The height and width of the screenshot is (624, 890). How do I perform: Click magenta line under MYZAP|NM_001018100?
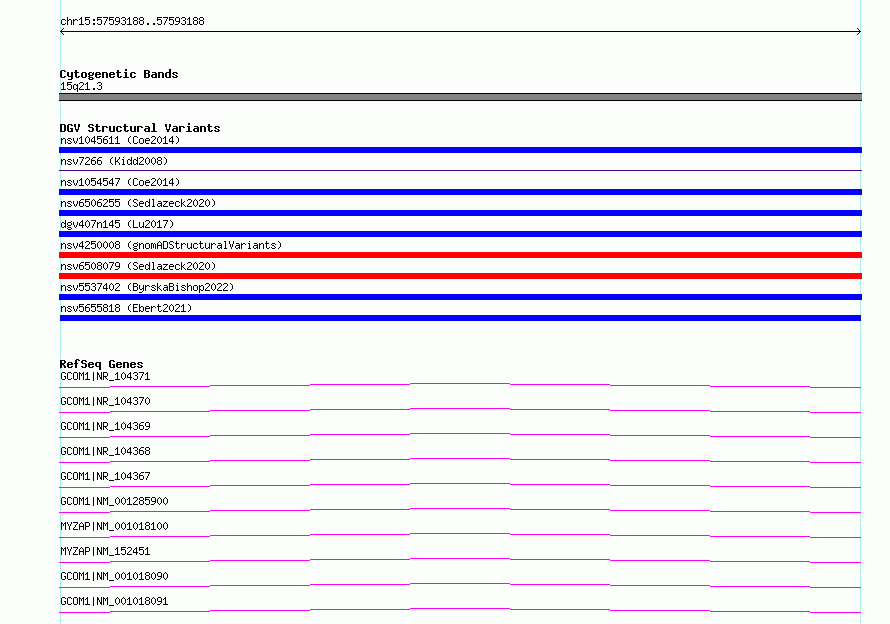tap(460, 535)
